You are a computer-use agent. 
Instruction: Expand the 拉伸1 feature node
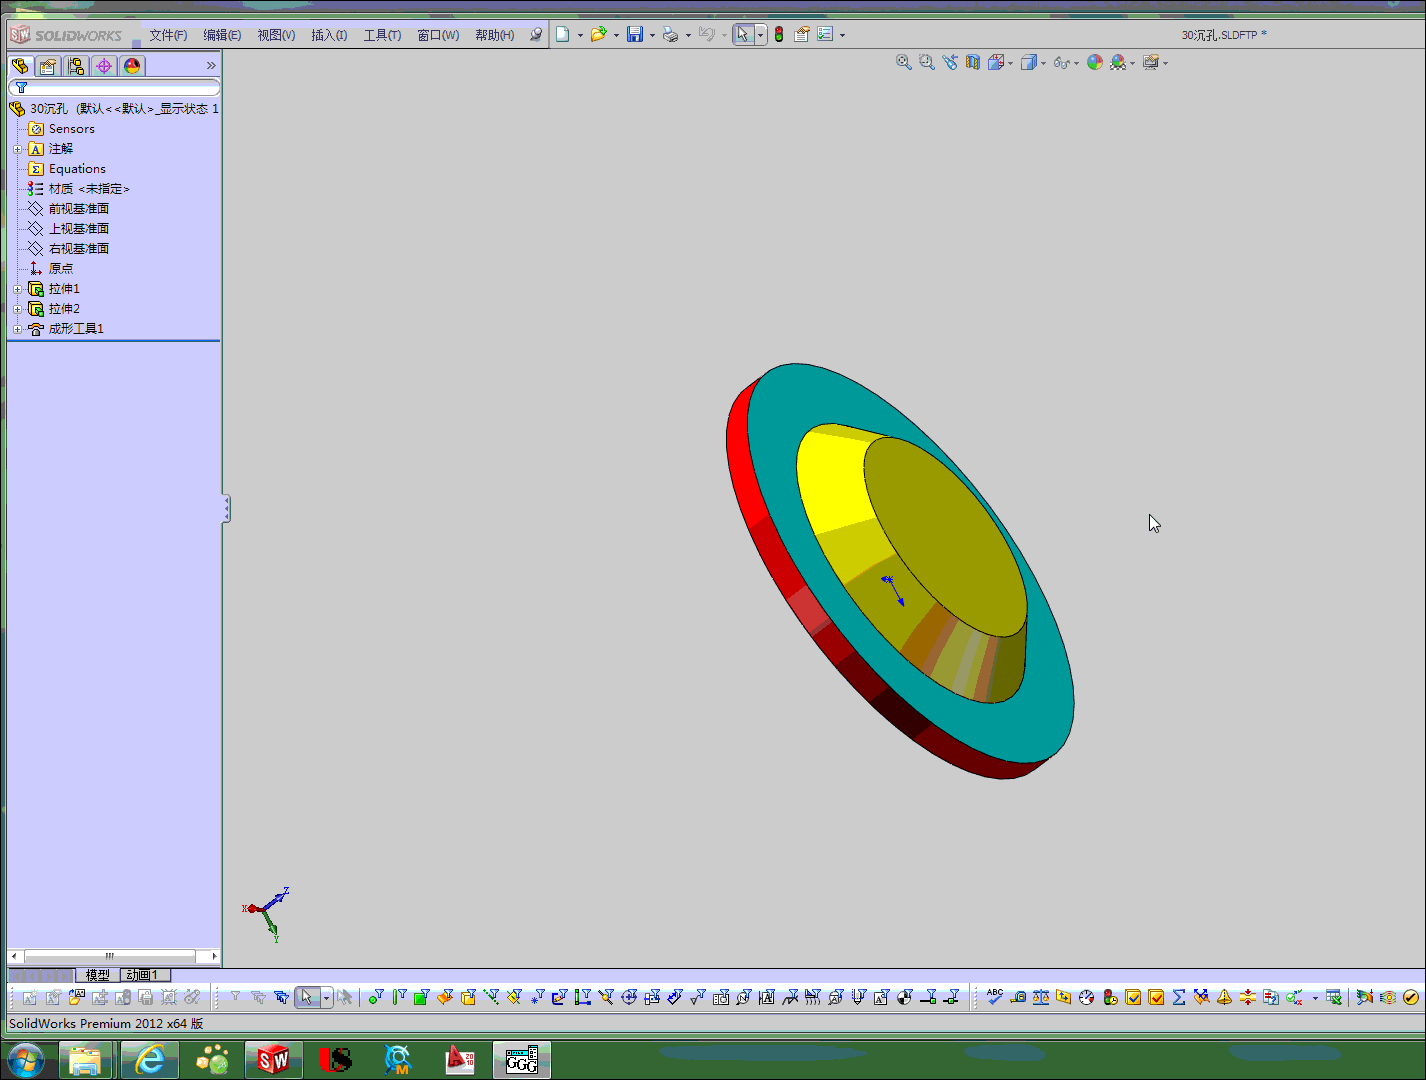click(x=17, y=289)
